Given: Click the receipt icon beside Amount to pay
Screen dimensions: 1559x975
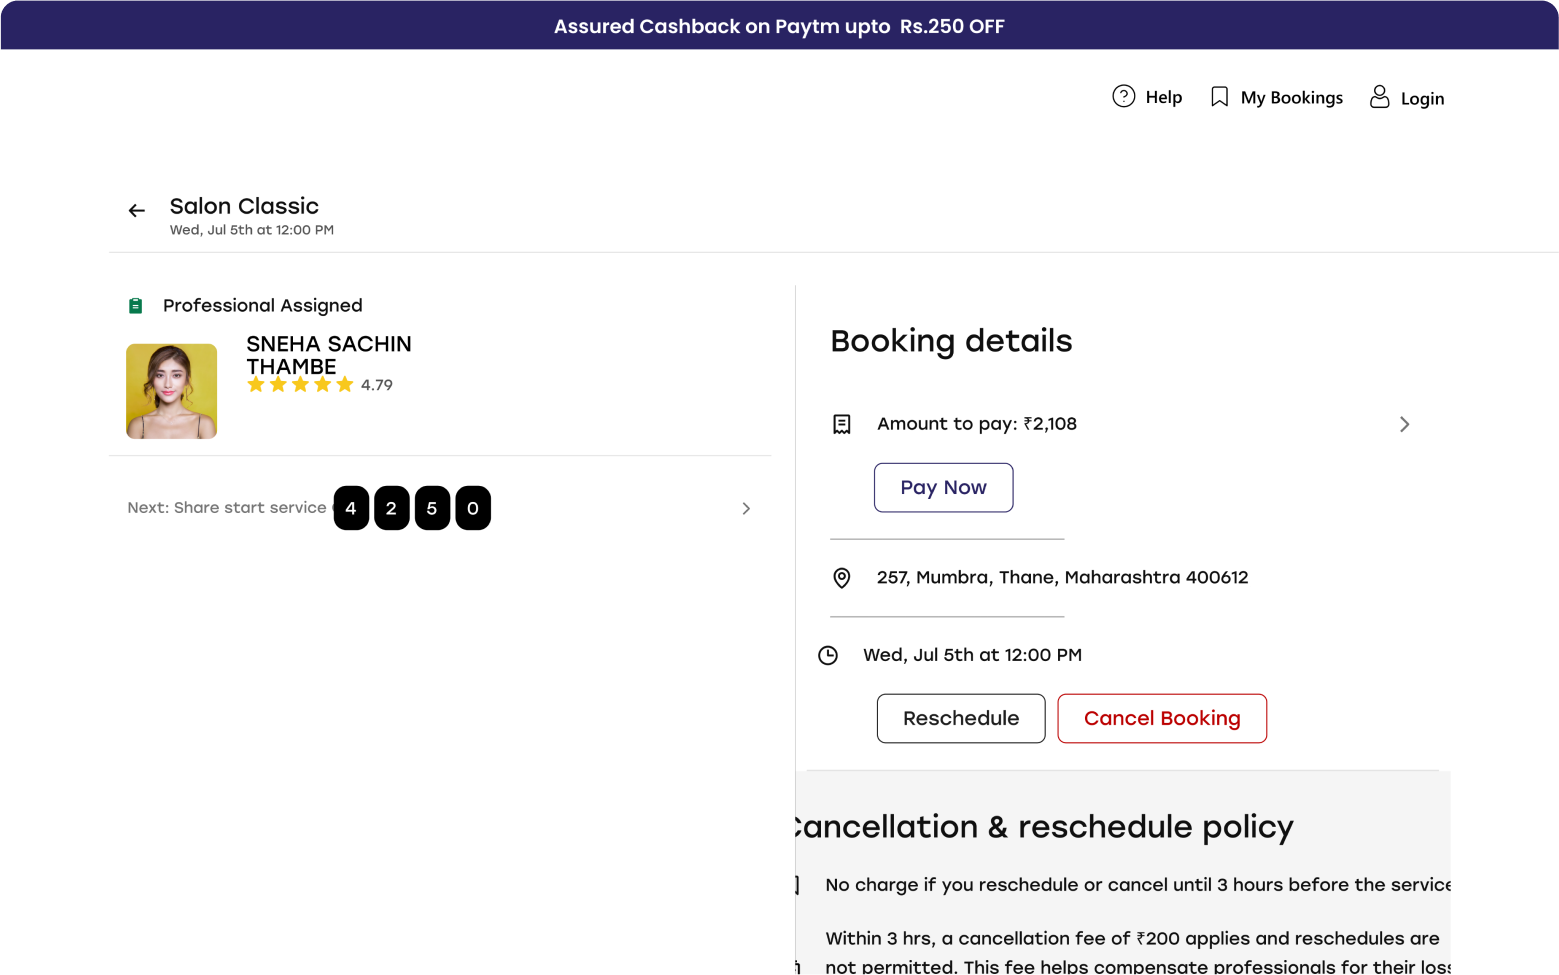Looking at the screenshot, I should [842, 424].
